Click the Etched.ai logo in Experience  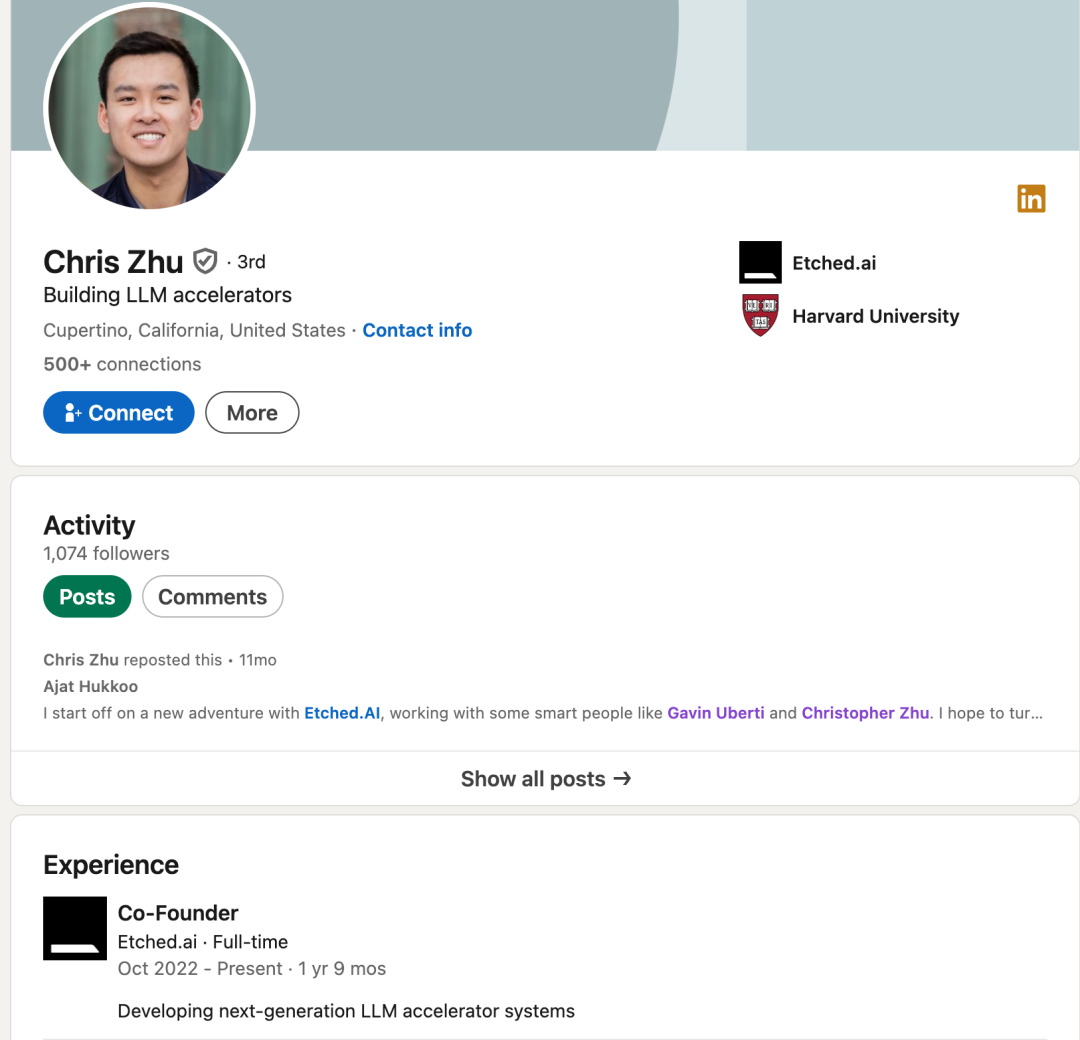click(75, 928)
